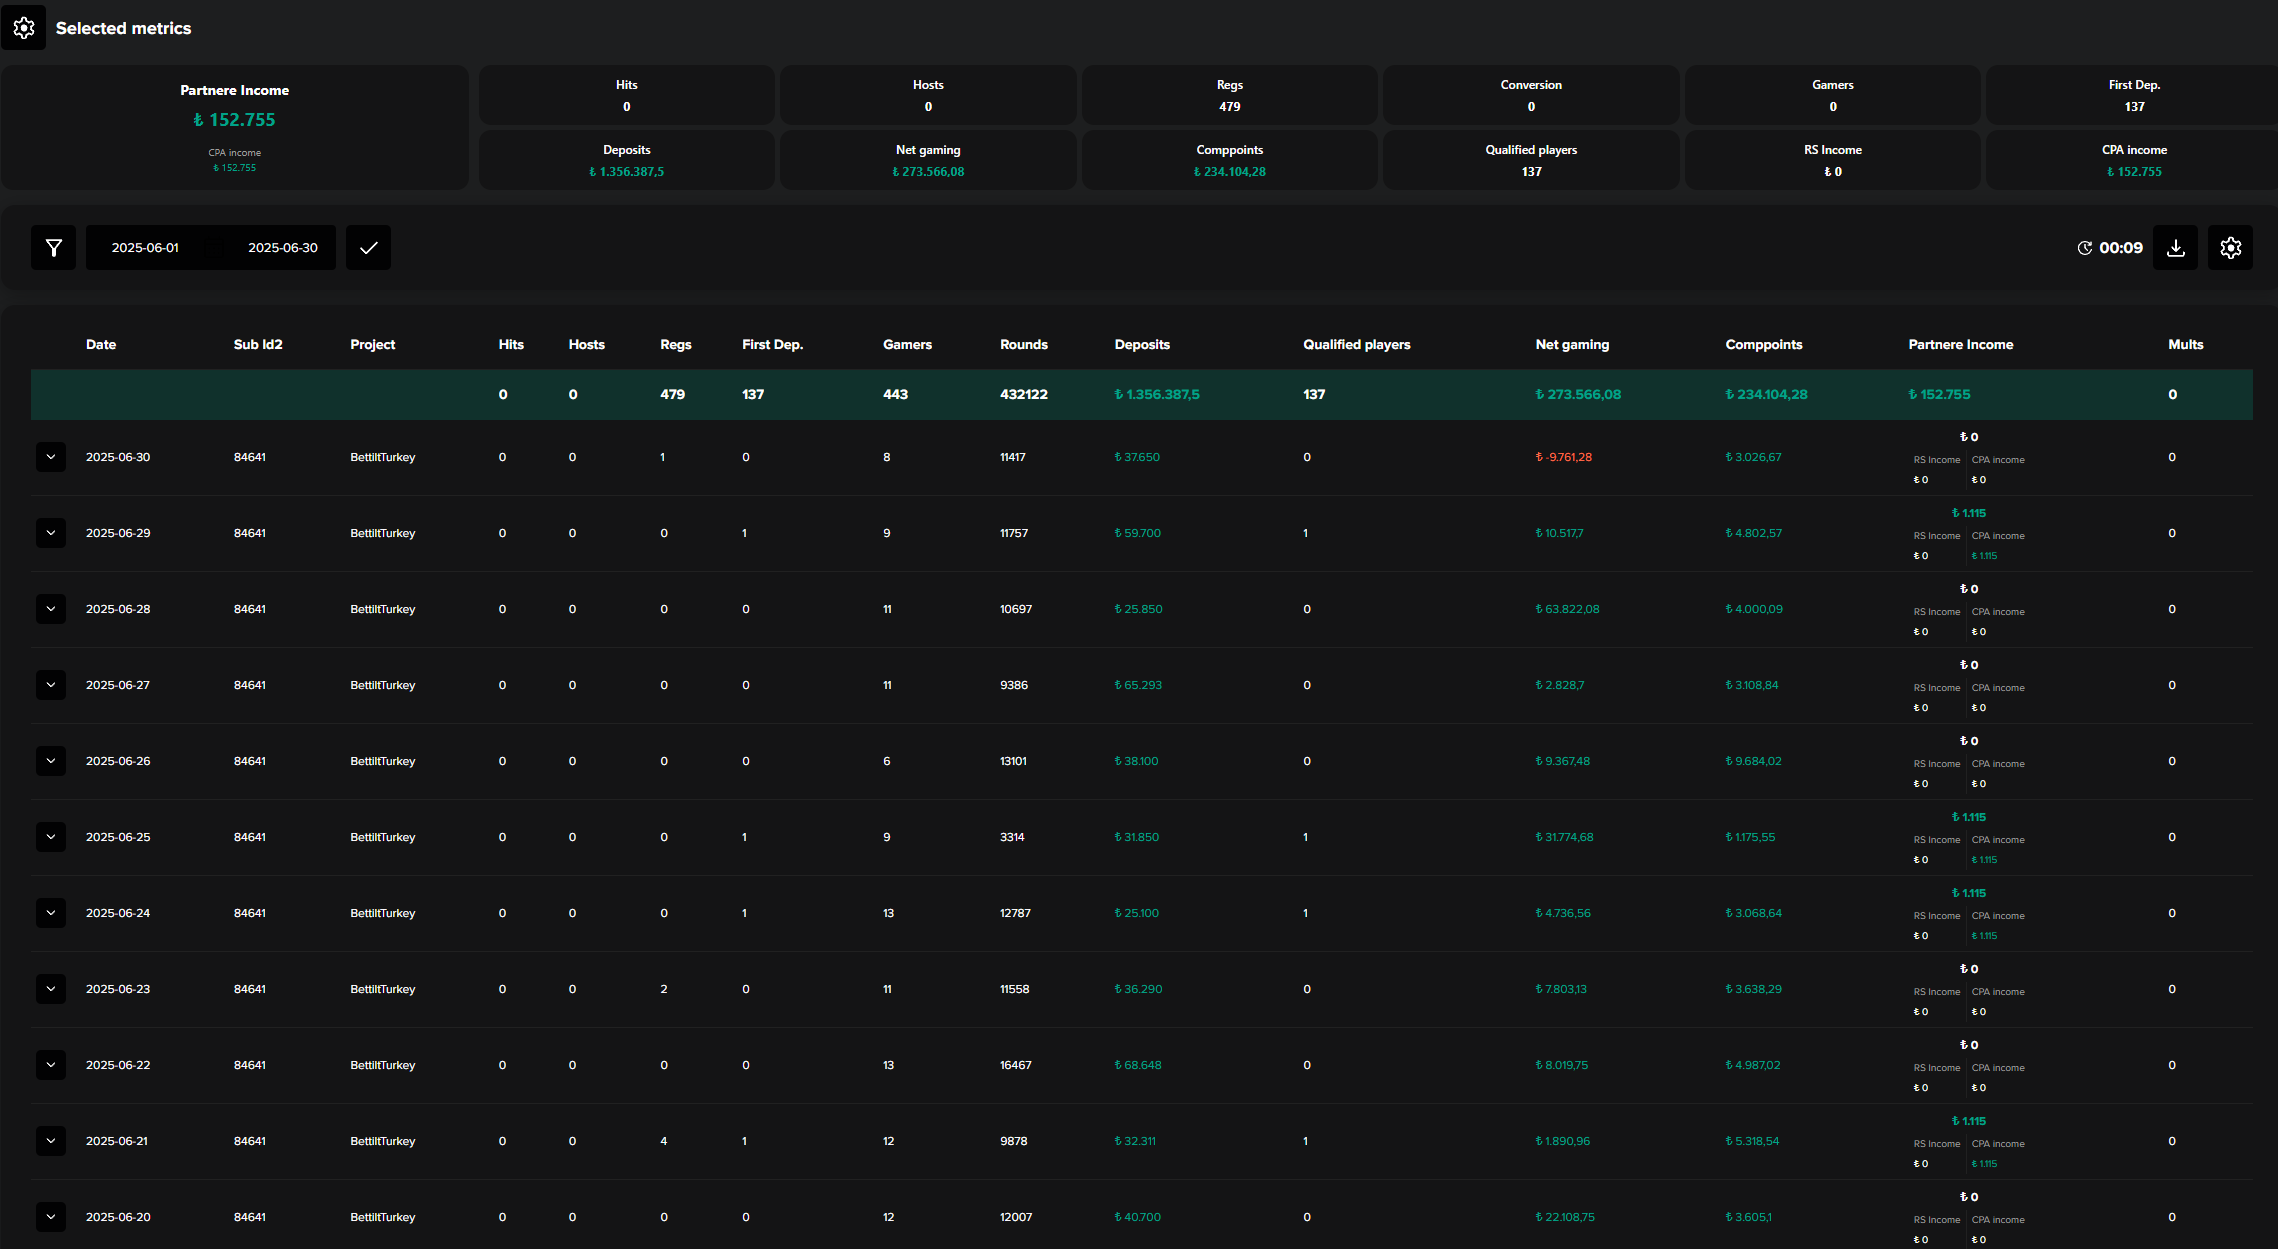Expand the 2025-06-22 row

[51, 1065]
